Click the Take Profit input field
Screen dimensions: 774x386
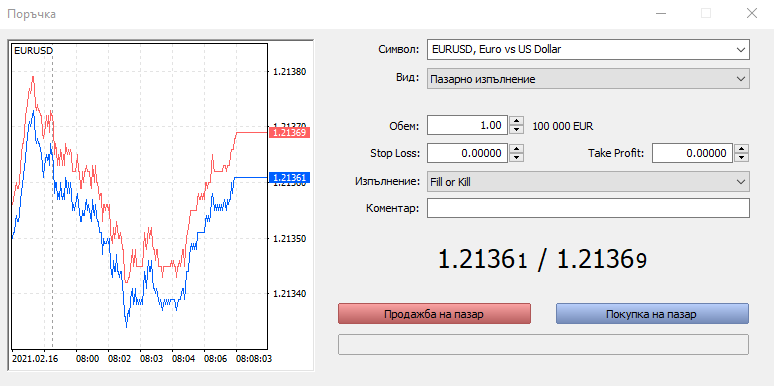pyautogui.click(x=693, y=153)
